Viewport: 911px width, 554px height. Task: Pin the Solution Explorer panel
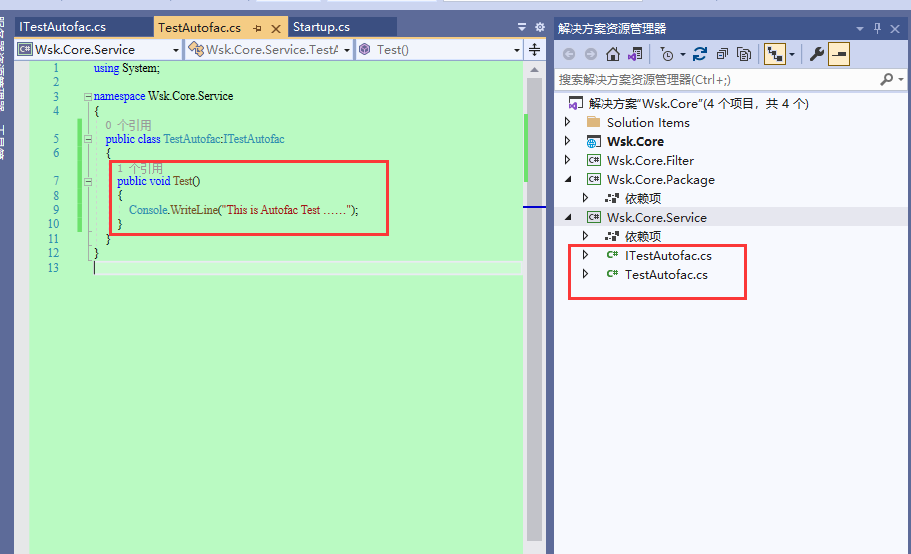click(877, 28)
